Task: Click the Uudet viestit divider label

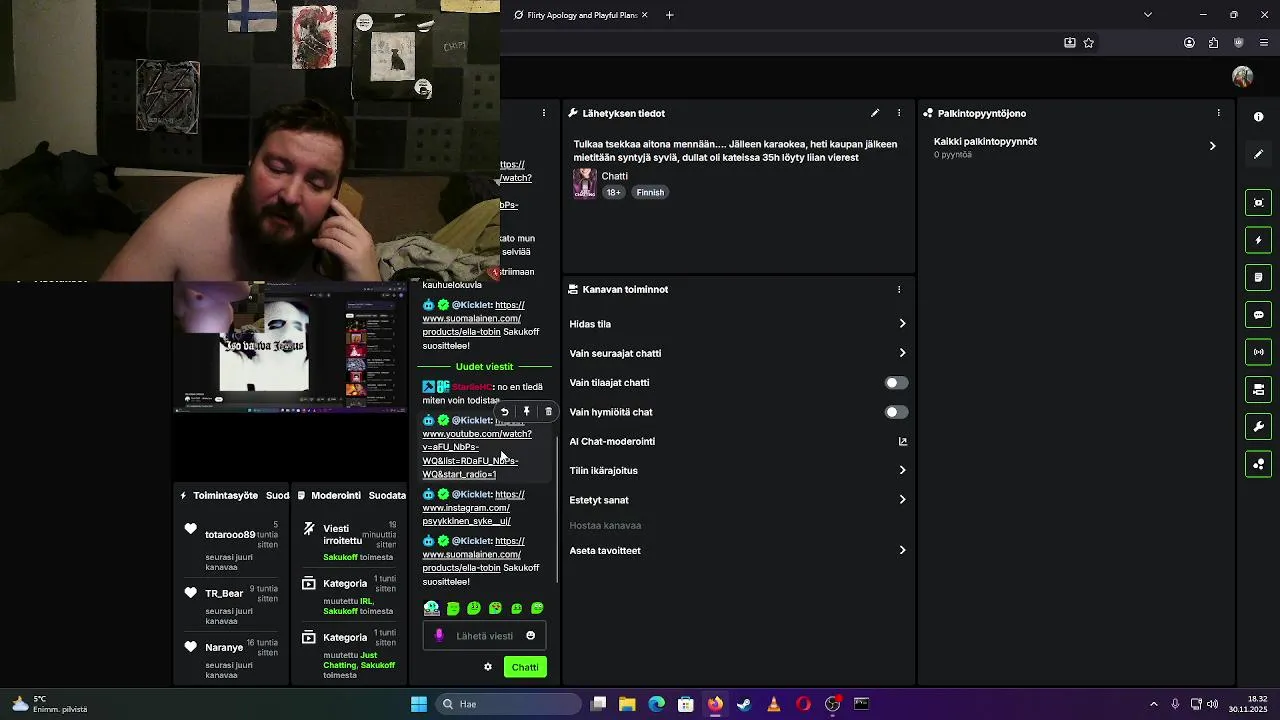Action: tap(484, 366)
